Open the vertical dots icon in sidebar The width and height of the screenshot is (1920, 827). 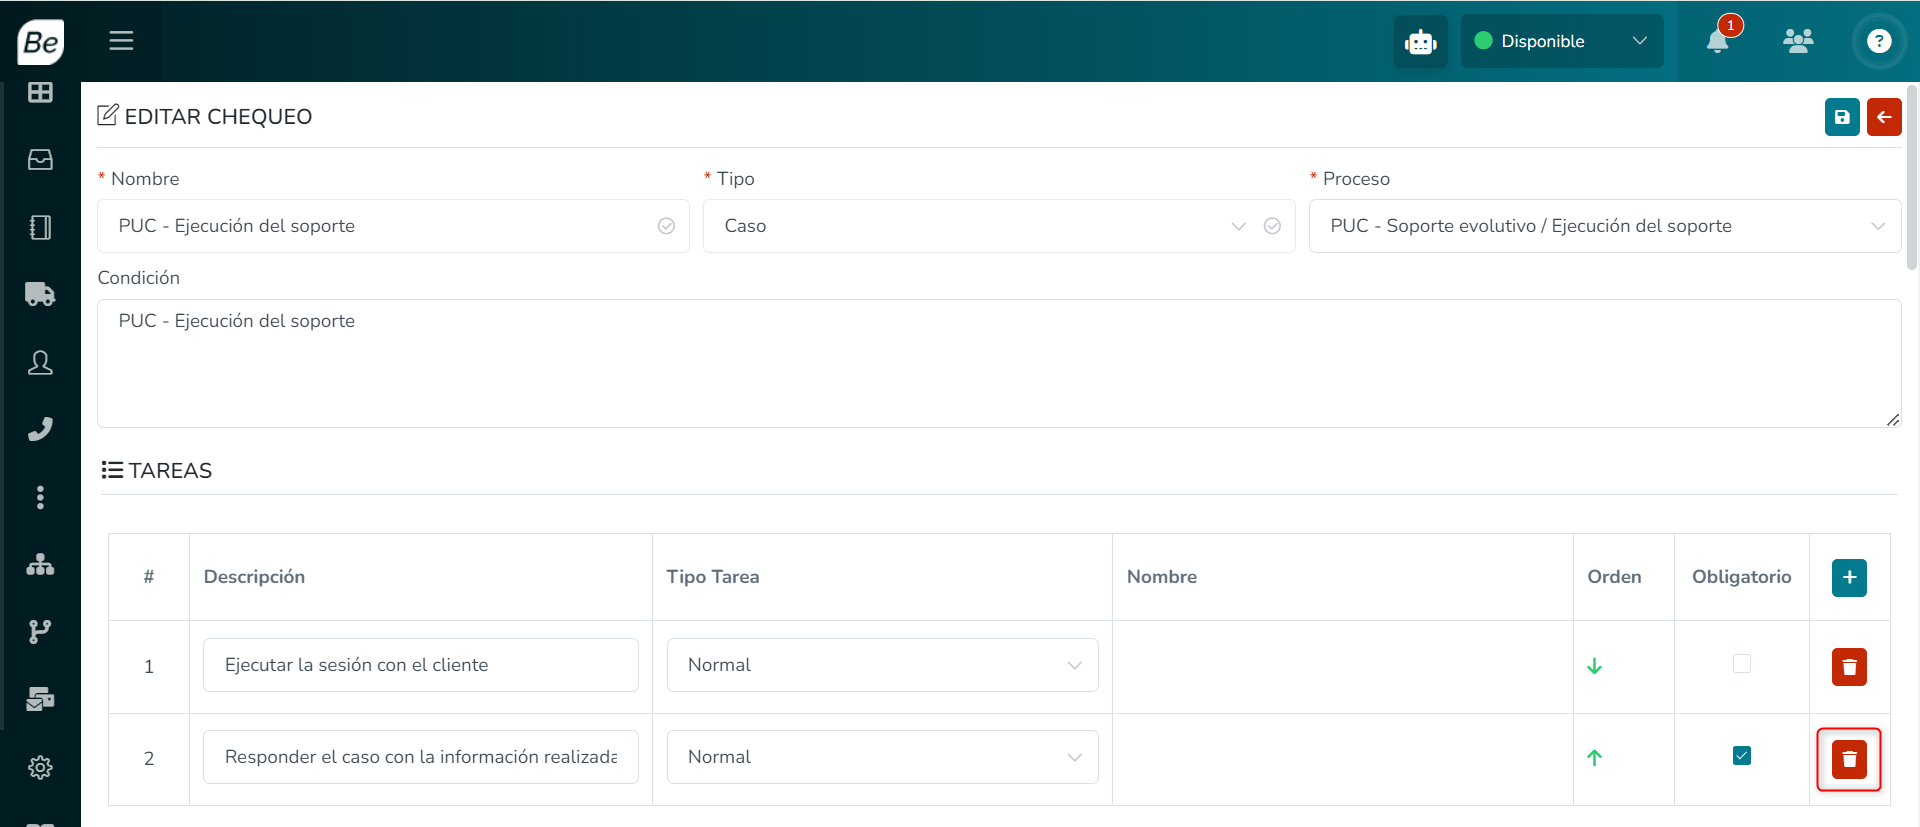(40, 497)
